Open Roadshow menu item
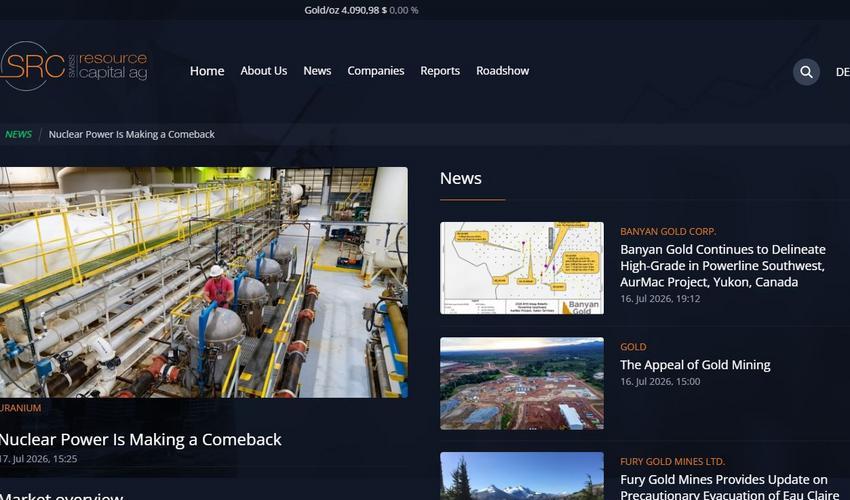 click(x=503, y=71)
